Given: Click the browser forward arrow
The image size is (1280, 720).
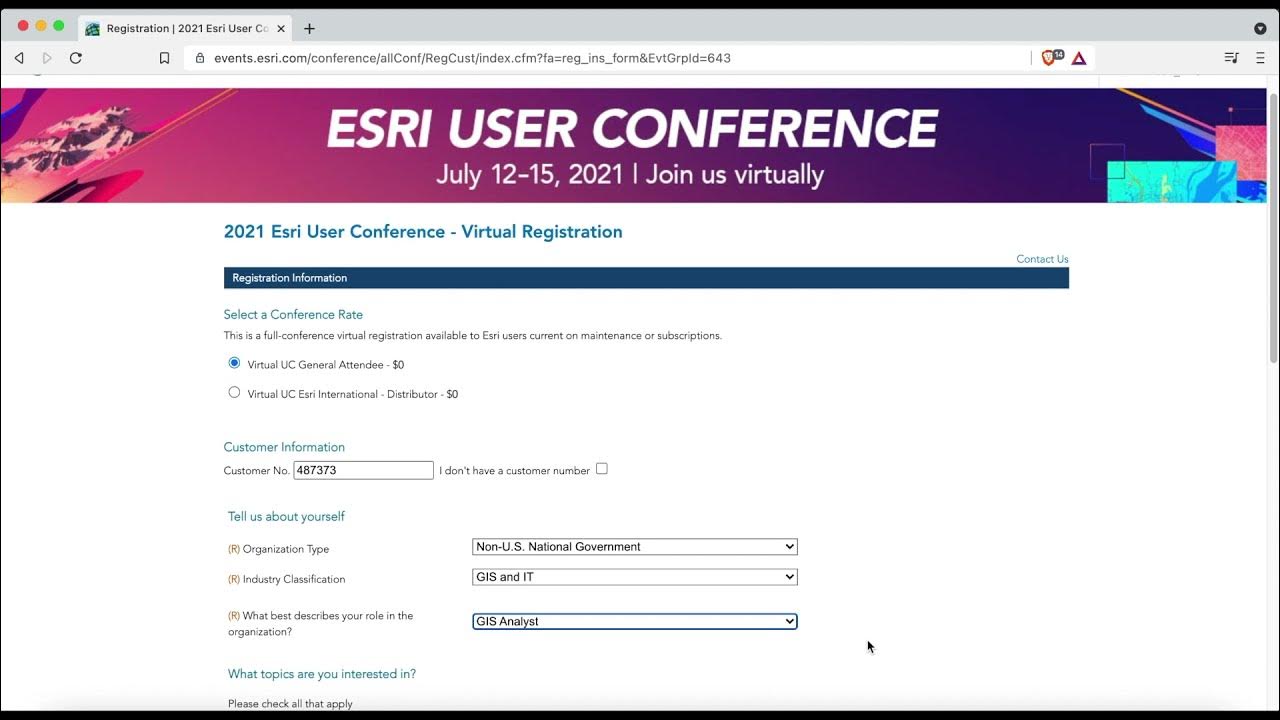Looking at the screenshot, I should point(47,58).
